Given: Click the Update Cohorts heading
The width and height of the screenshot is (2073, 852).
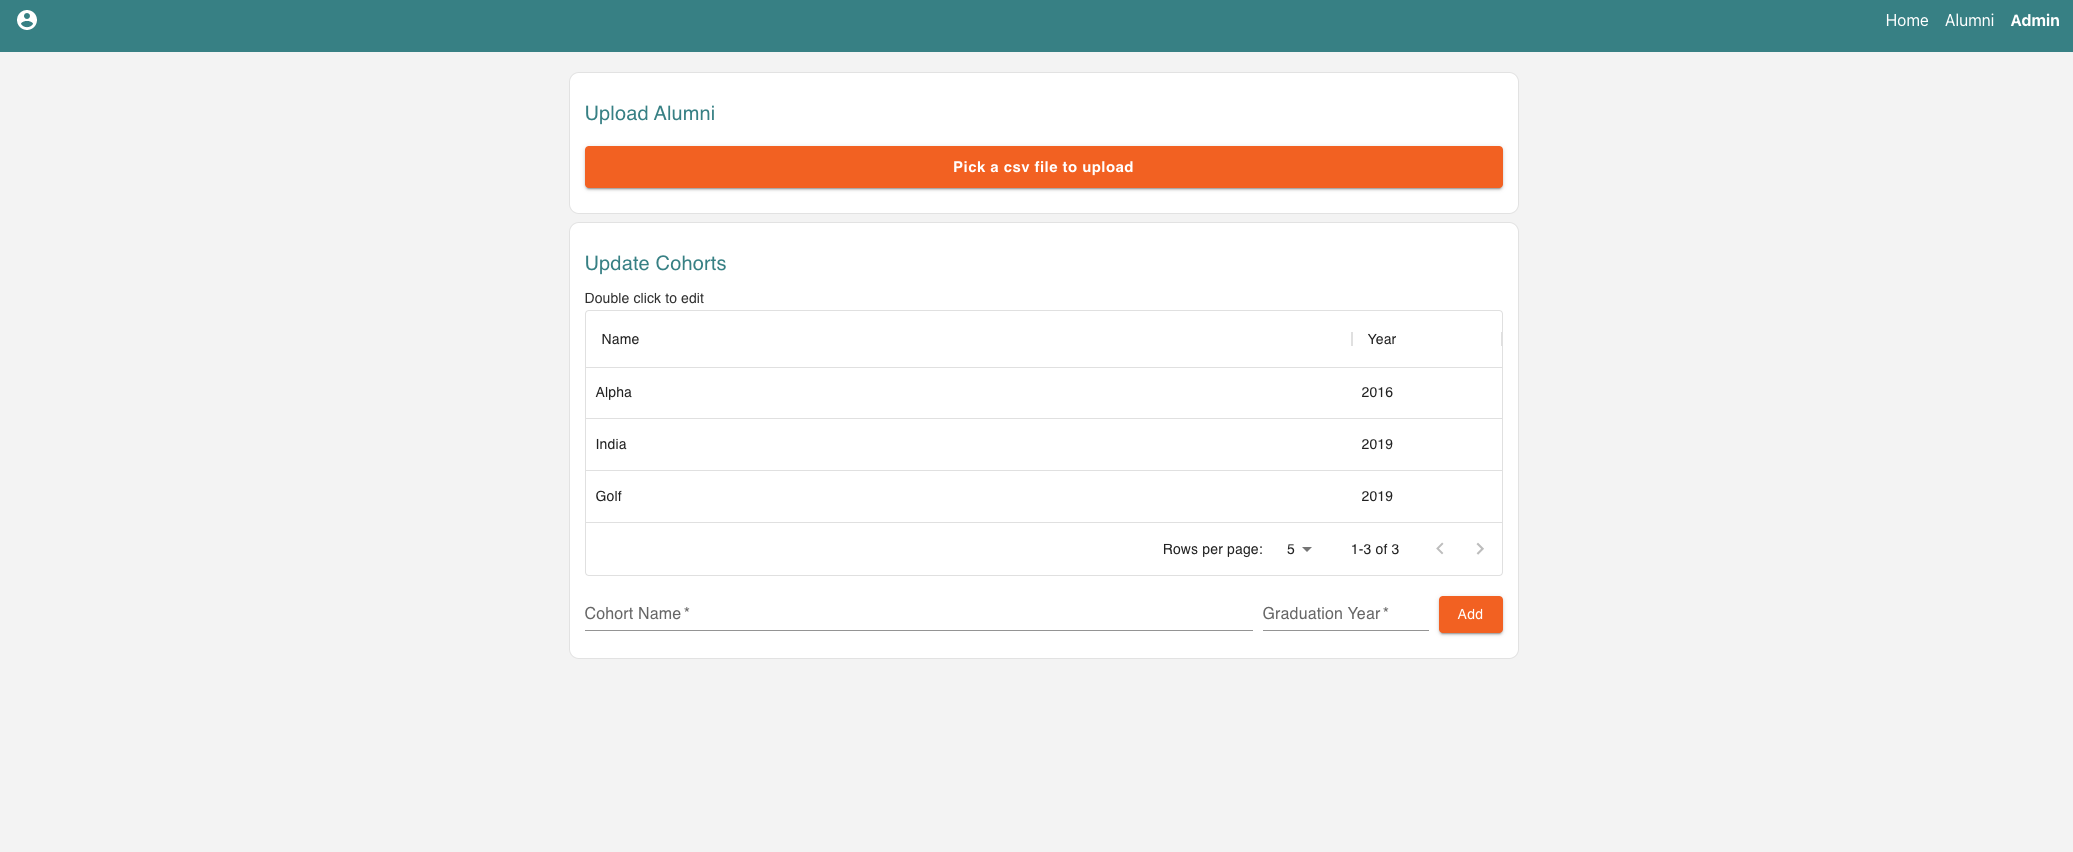Looking at the screenshot, I should tap(655, 263).
